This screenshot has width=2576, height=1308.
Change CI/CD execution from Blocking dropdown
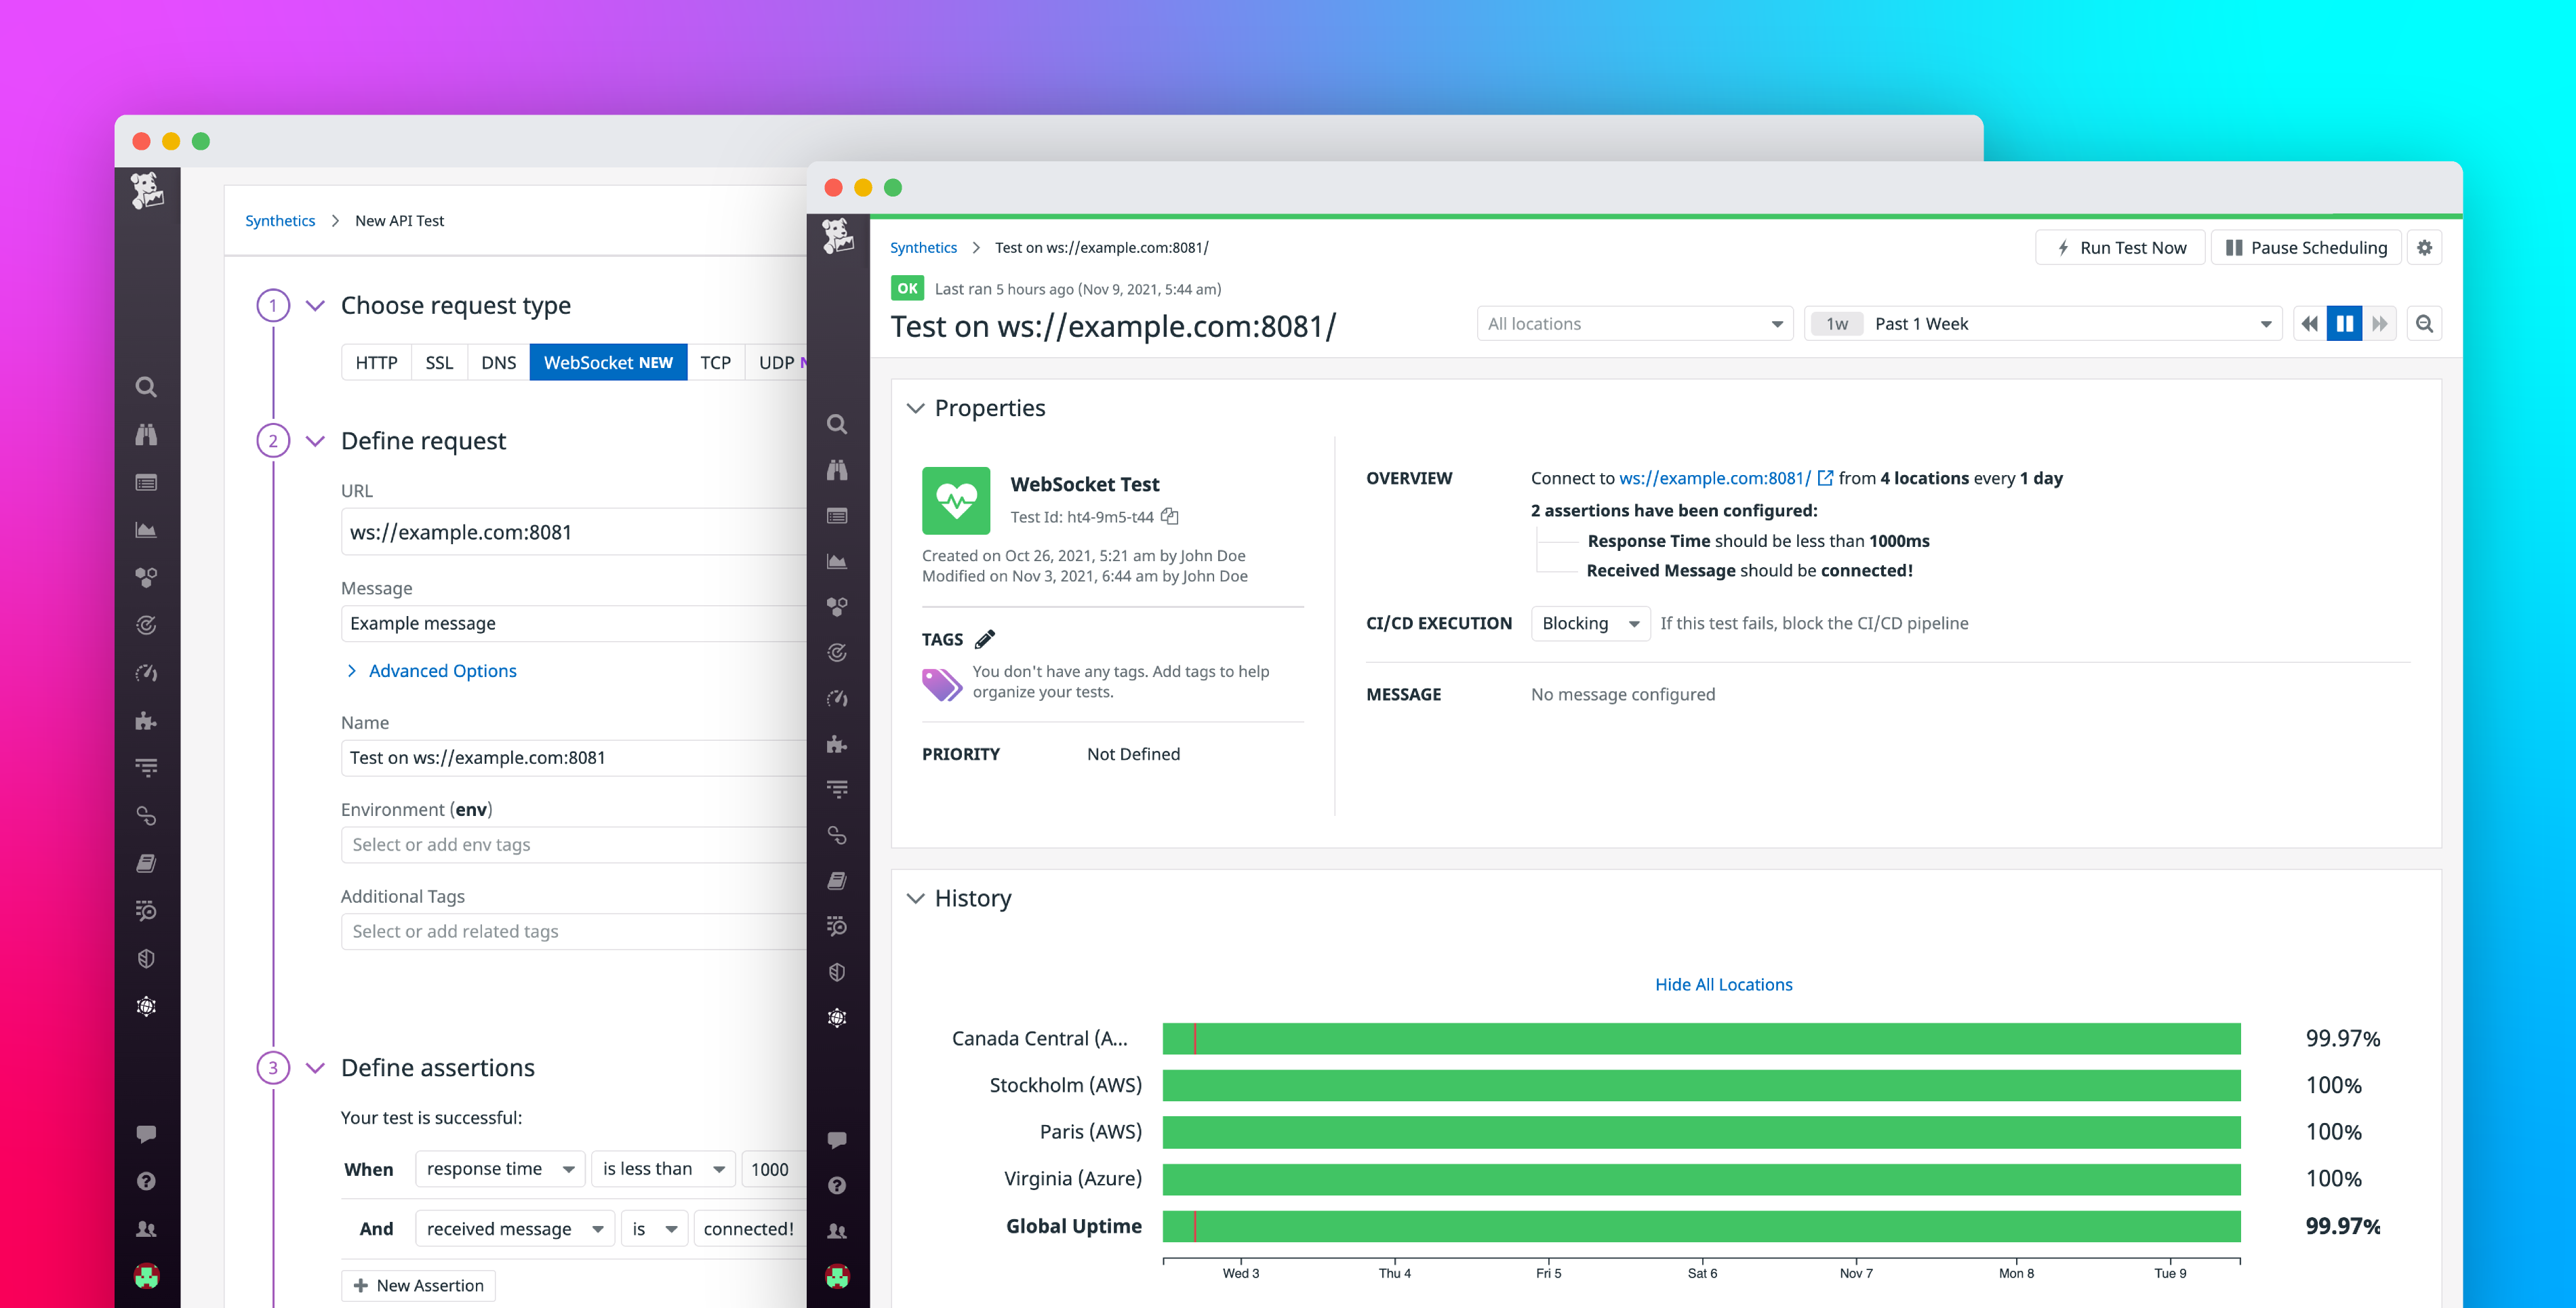[1589, 623]
